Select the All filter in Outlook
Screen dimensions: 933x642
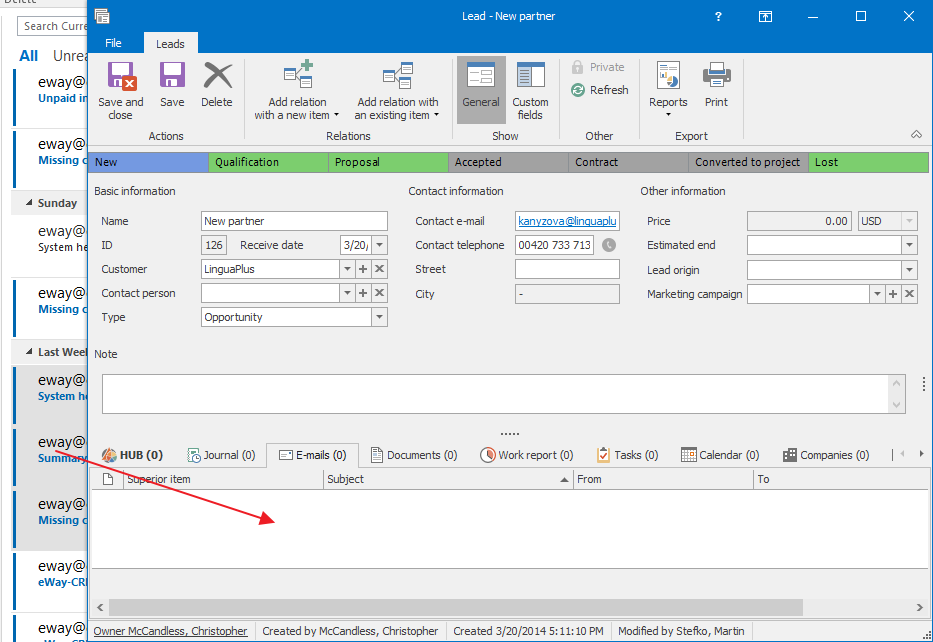point(29,56)
